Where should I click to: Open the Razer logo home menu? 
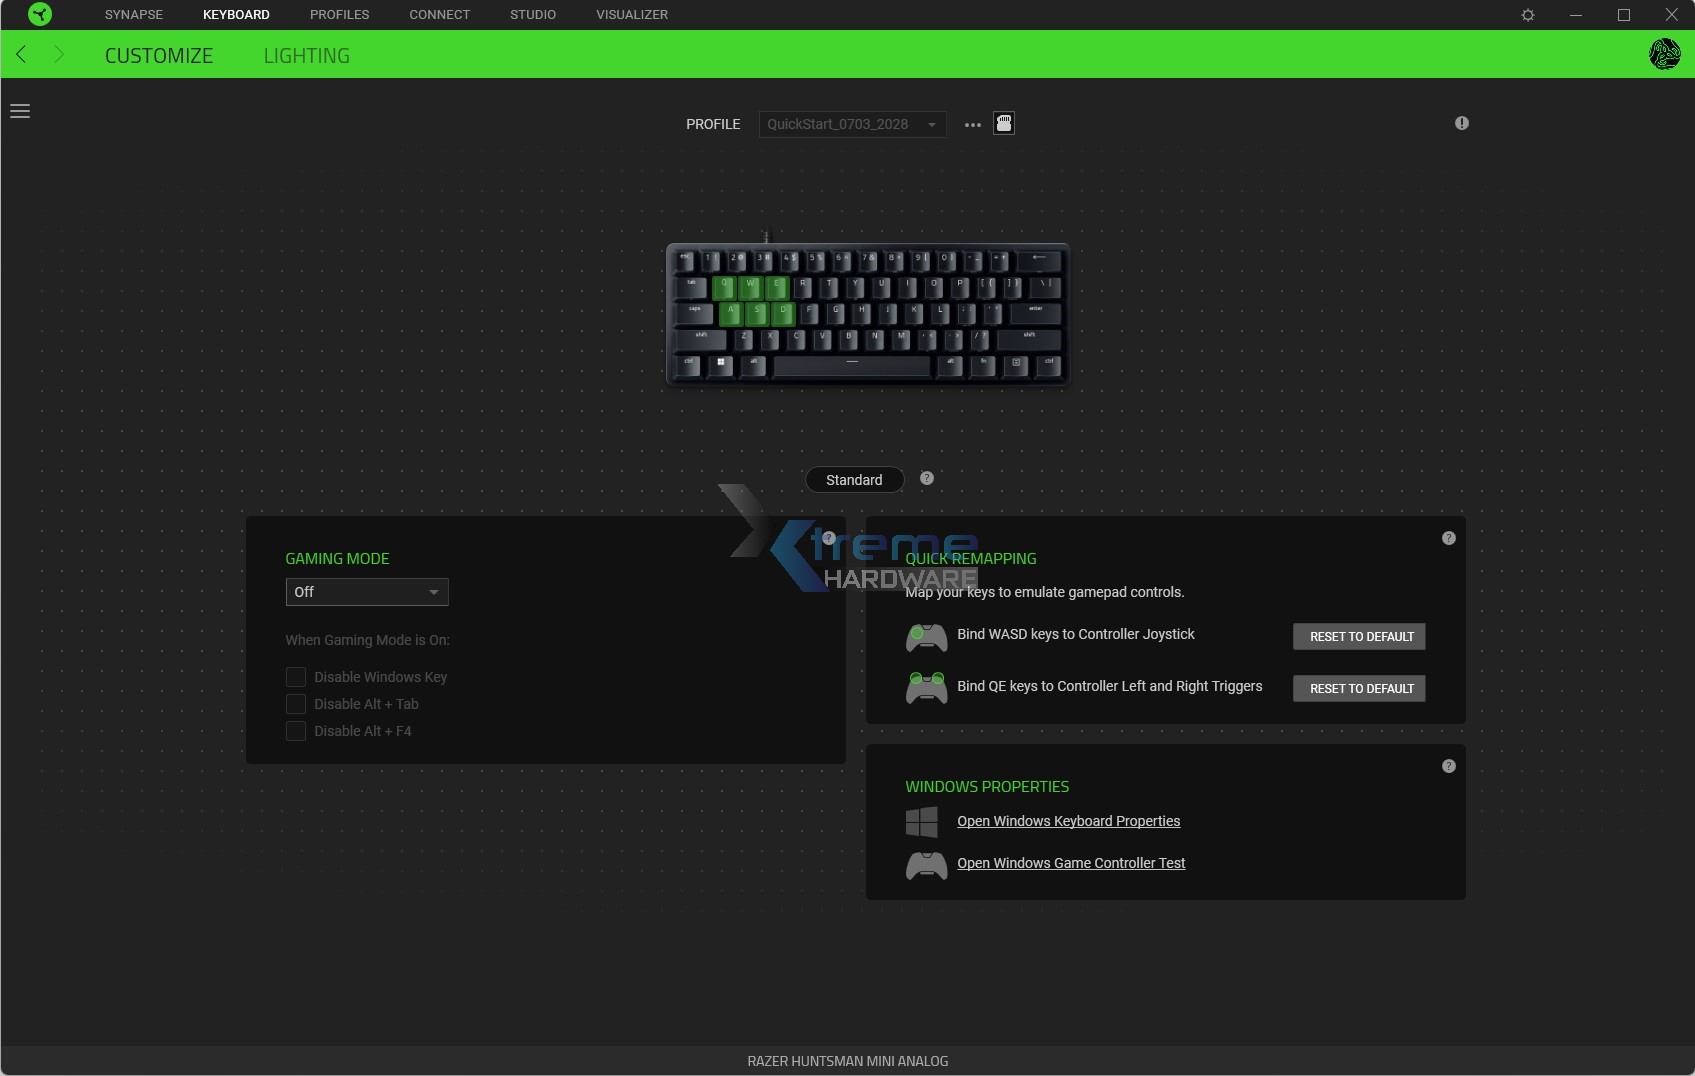coord(39,14)
